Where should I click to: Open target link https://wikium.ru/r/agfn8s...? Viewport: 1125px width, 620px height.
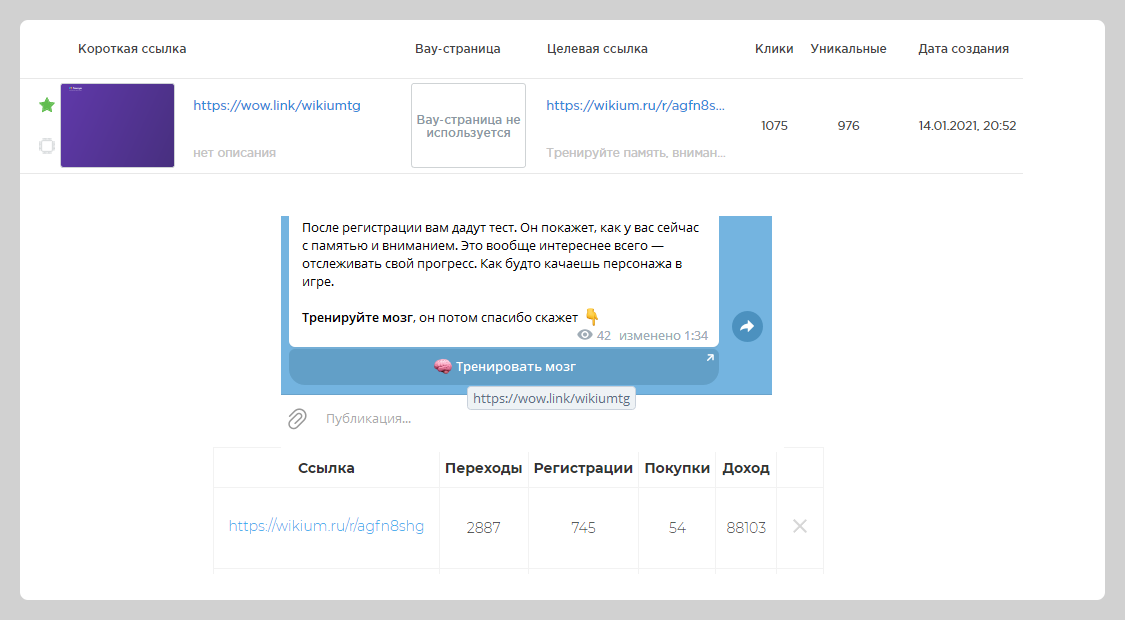636,105
